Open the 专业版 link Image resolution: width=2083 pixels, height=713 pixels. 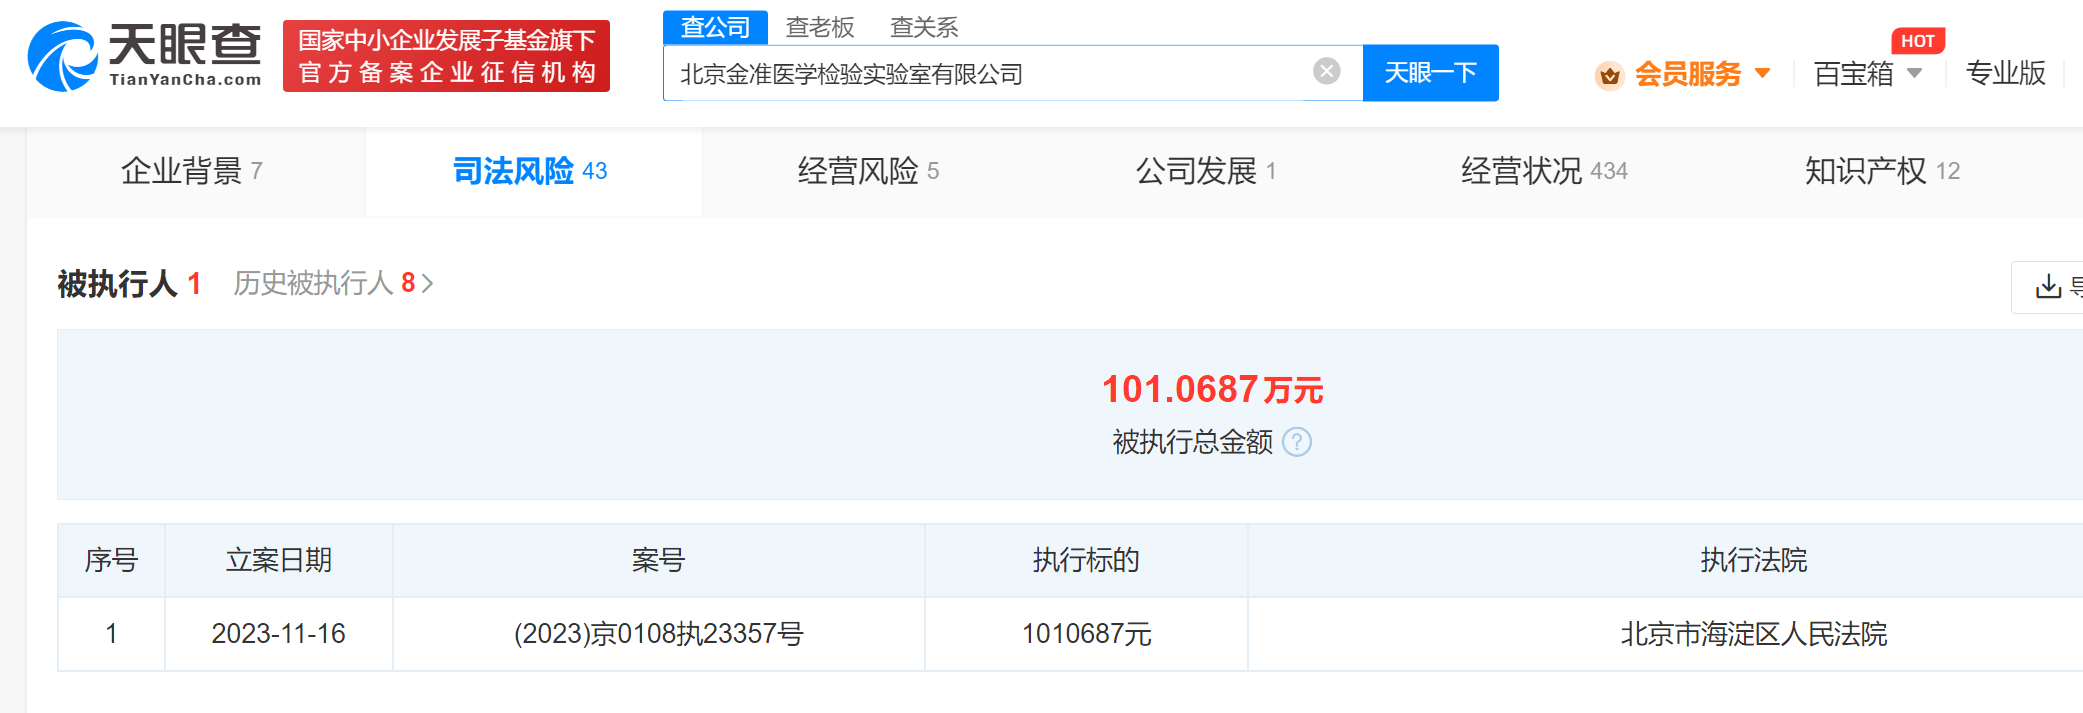pyautogui.click(x=2005, y=73)
